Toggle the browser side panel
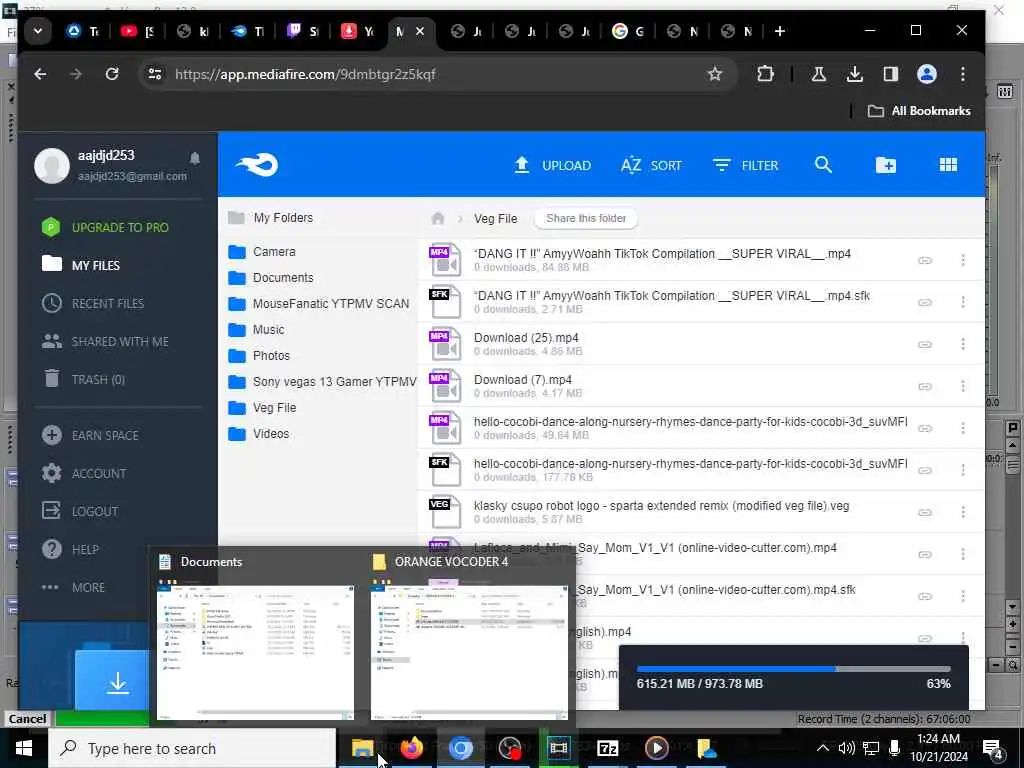This screenshot has width=1024, height=768. click(890, 74)
